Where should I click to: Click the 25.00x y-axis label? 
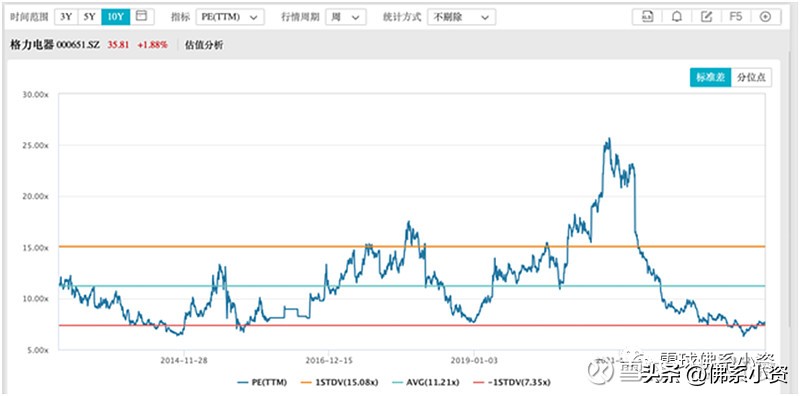point(35,145)
